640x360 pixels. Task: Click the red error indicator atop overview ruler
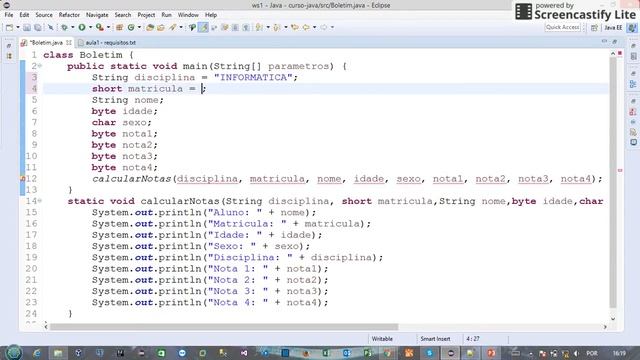point(620,53)
